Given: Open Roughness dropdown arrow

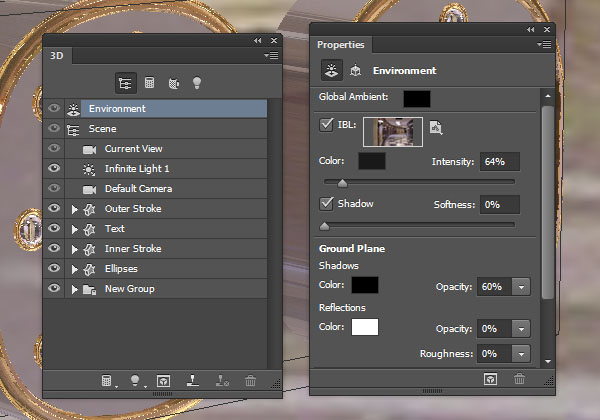Looking at the screenshot, I should click(x=521, y=354).
